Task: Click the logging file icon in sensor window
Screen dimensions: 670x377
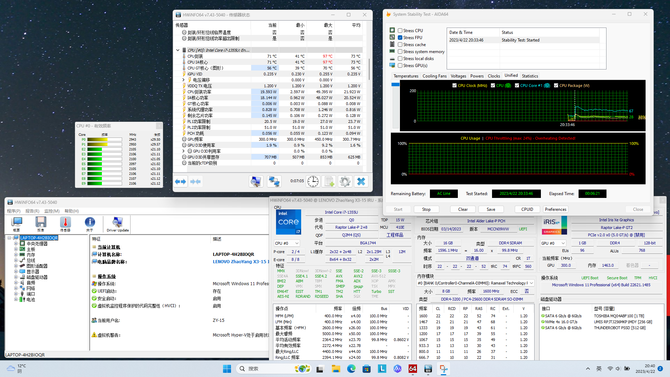Action: 329,181
